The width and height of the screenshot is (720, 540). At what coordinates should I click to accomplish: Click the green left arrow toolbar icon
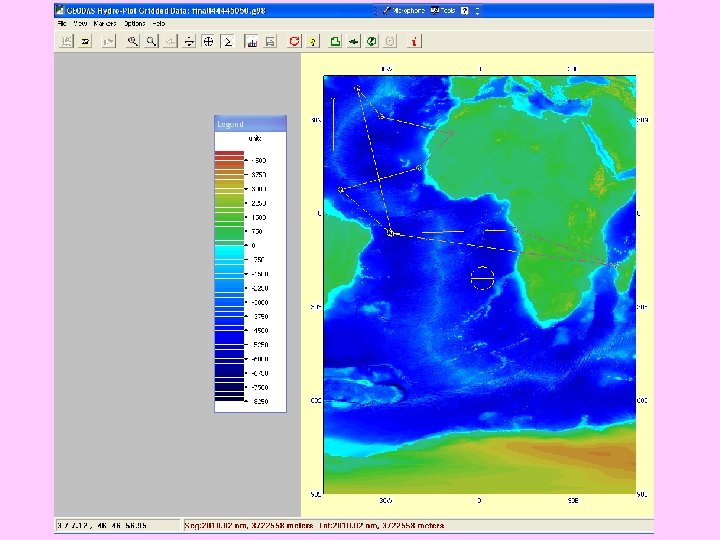point(353,42)
